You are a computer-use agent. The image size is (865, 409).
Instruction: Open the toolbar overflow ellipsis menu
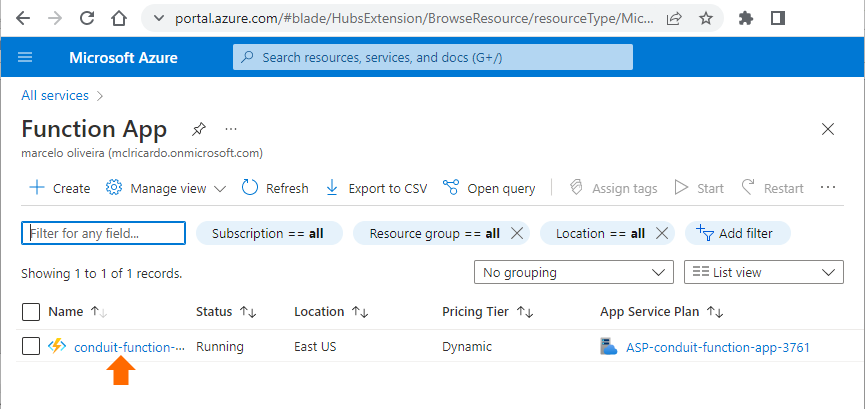[828, 188]
